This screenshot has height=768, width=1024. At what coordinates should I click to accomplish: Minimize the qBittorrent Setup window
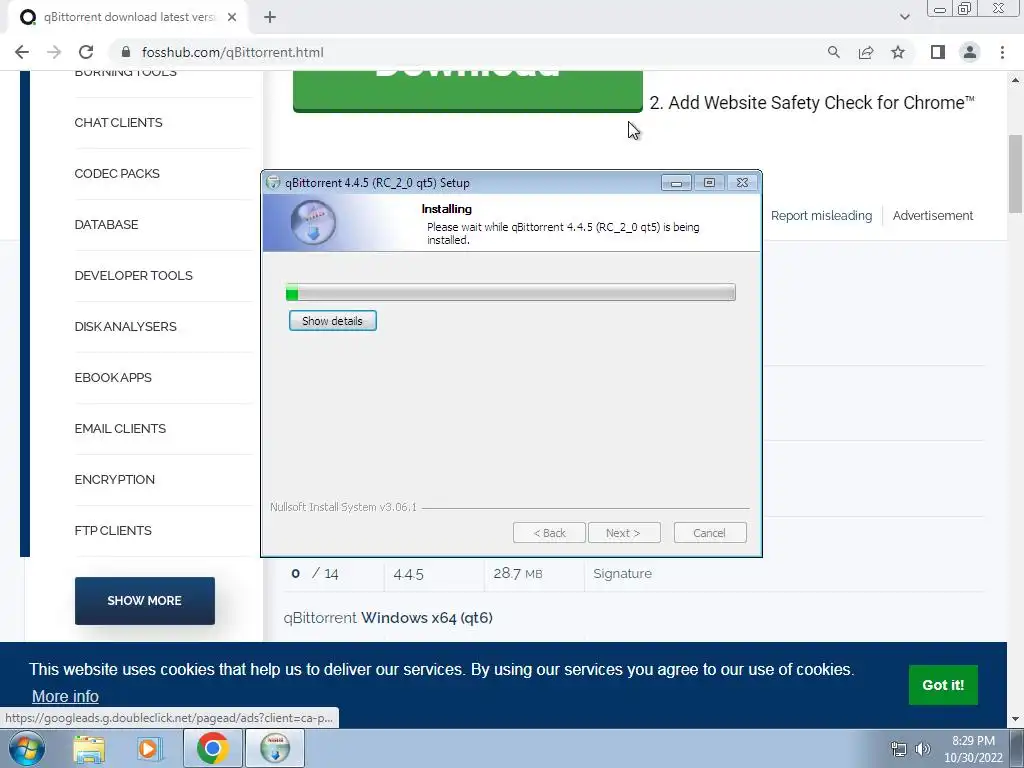click(x=676, y=183)
